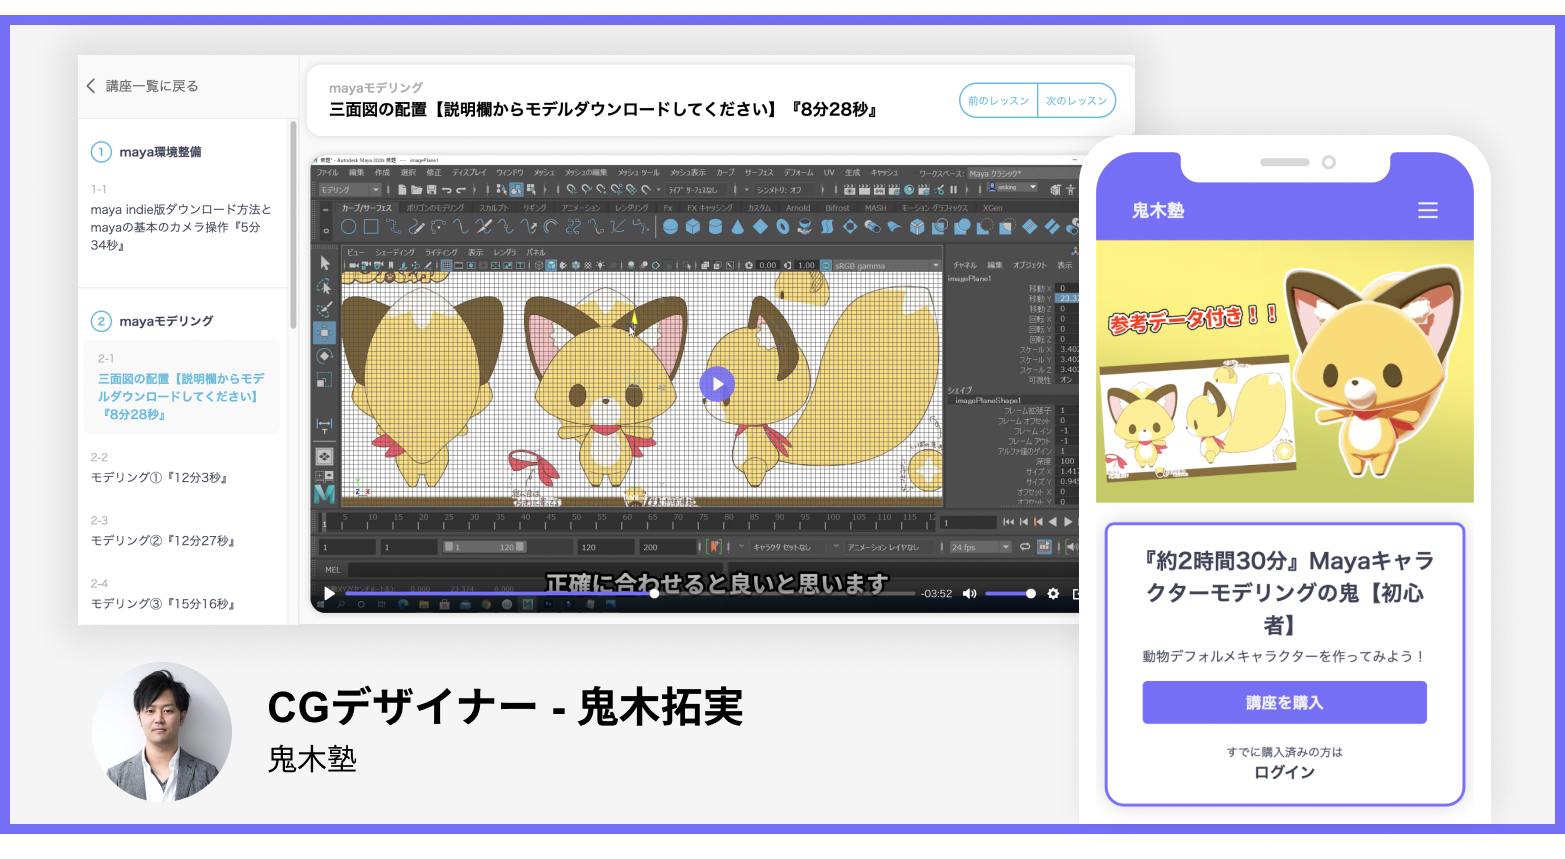Image resolution: width=1565 pixels, height=859 pixels.
Task: Open the ファイル menu in Maya
Action: (x=328, y=173)
